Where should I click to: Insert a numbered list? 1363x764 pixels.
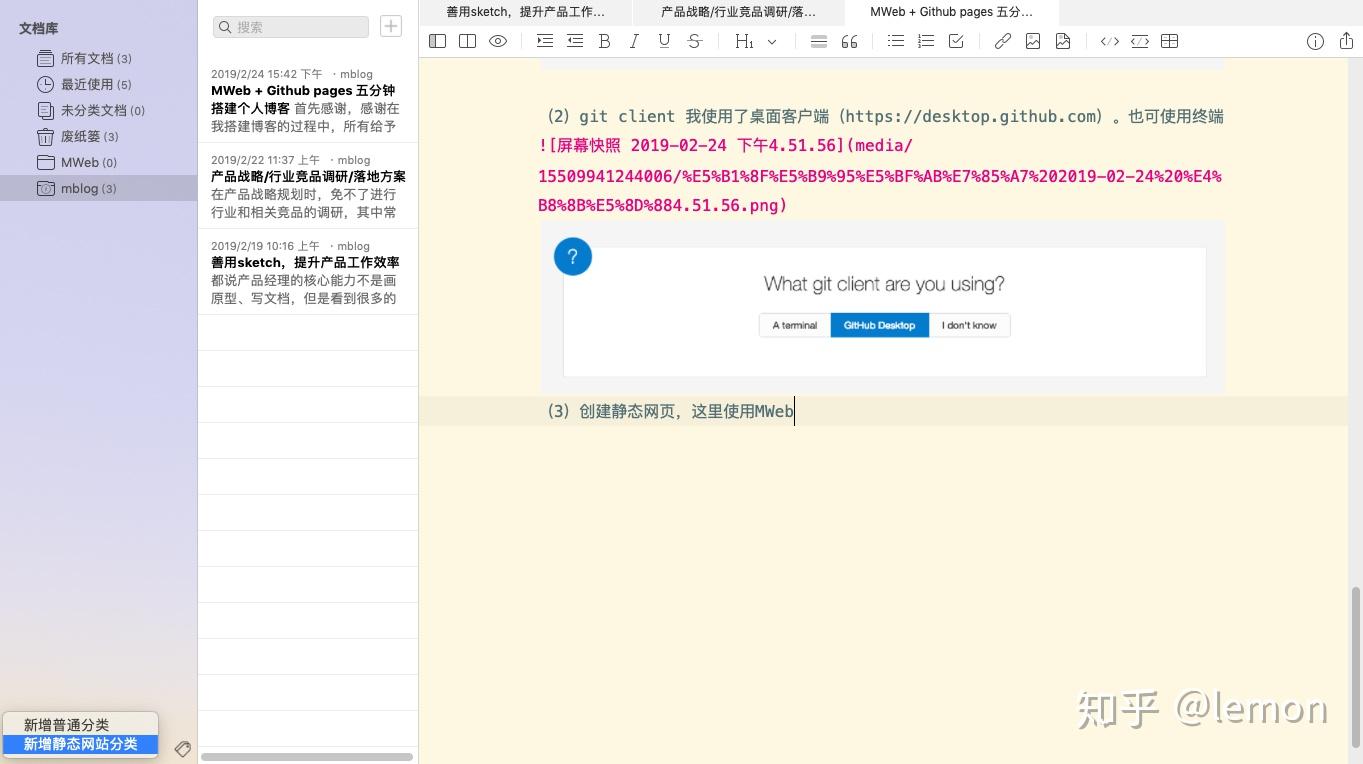pos(926,41)
